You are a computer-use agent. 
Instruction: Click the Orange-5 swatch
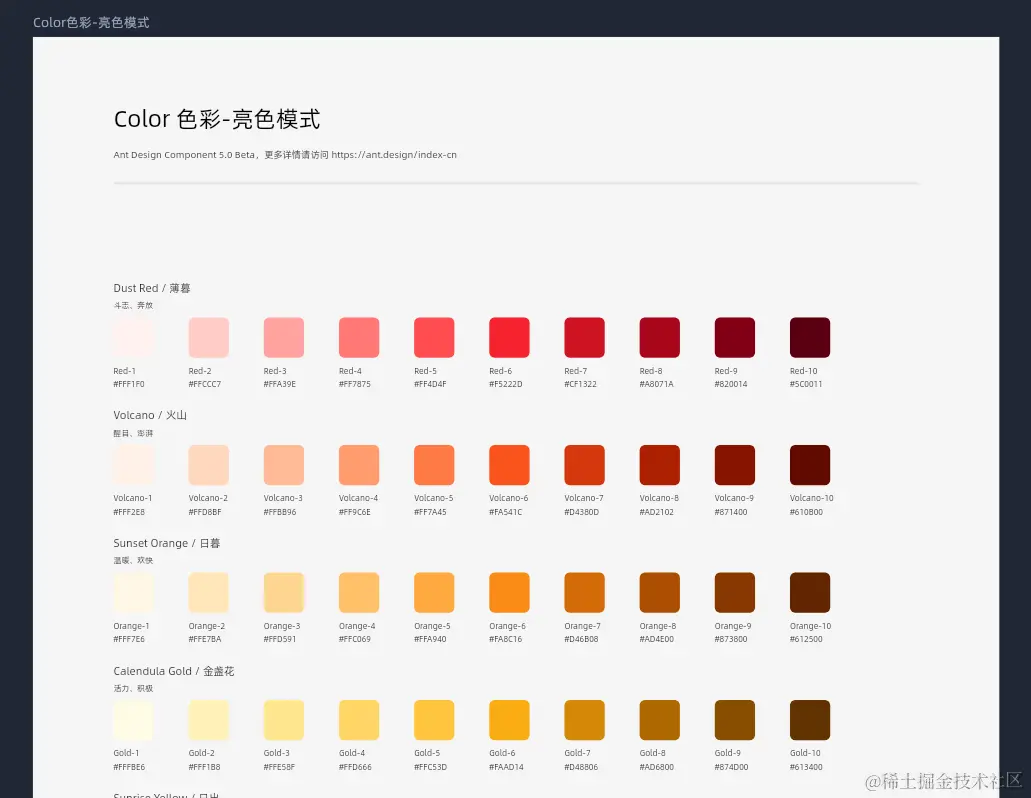click(x=434, y=593)
